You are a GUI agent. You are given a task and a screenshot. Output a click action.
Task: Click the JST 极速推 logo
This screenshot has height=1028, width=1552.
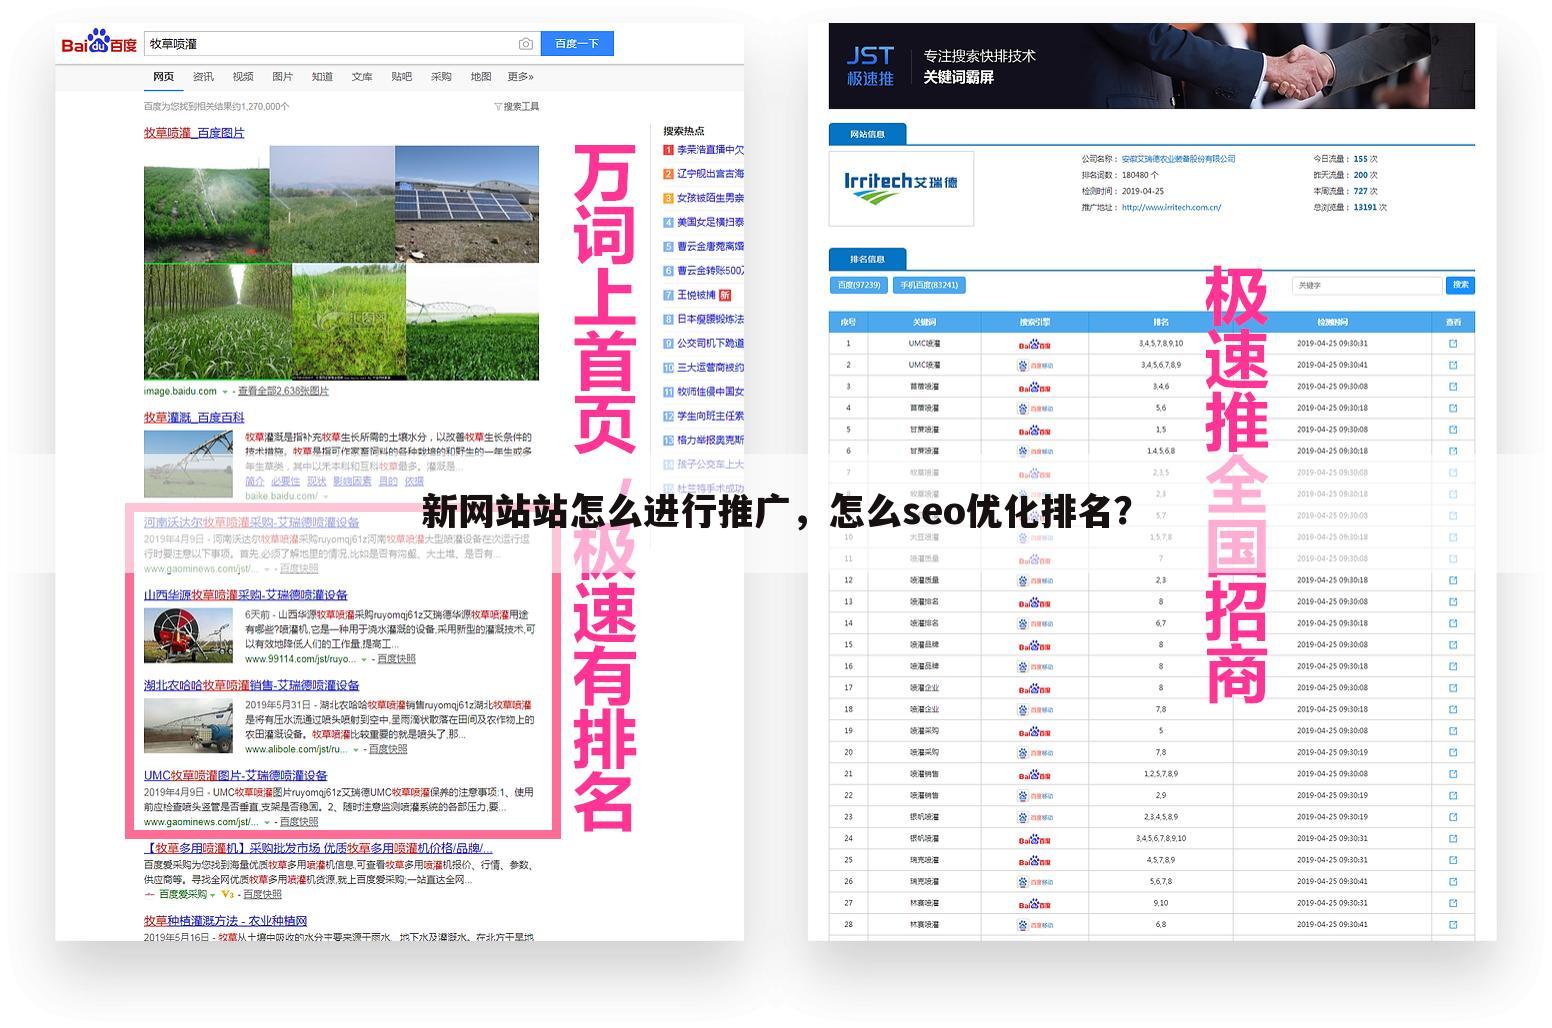click(872, 64)
